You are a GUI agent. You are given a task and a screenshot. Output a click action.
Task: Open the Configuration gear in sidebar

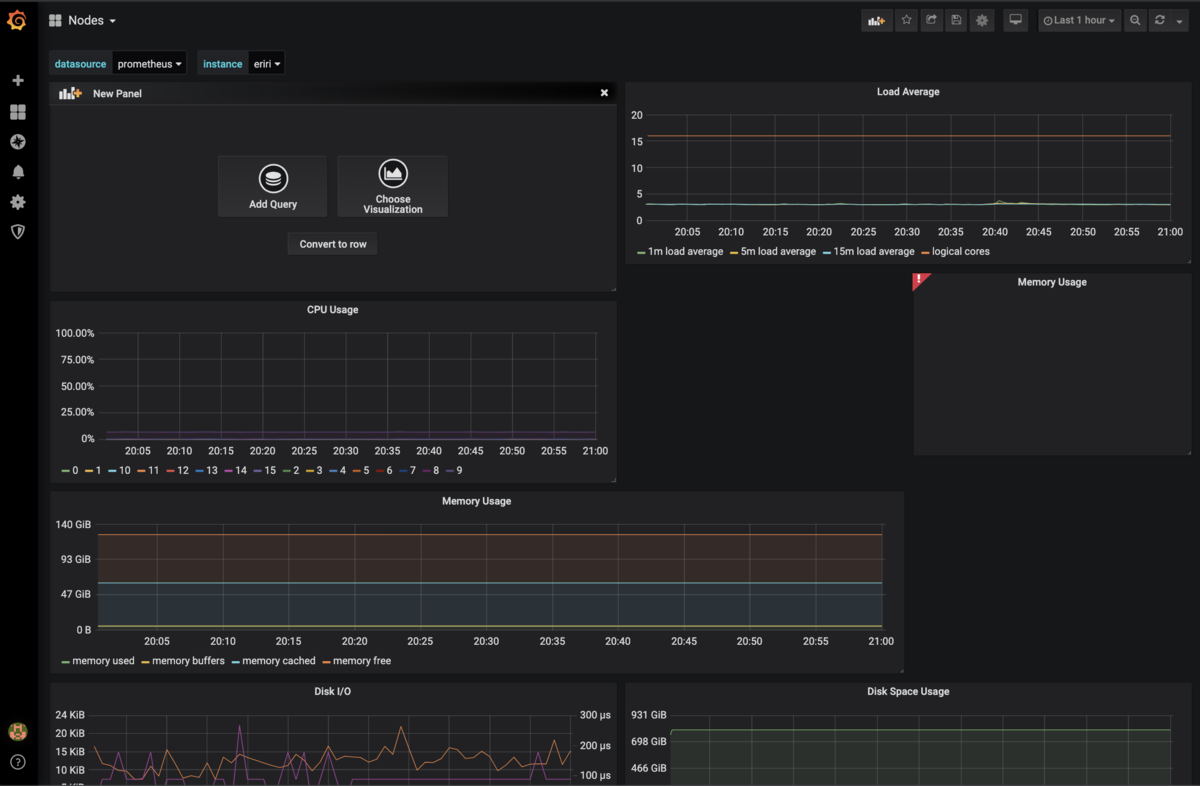point(17,202)
